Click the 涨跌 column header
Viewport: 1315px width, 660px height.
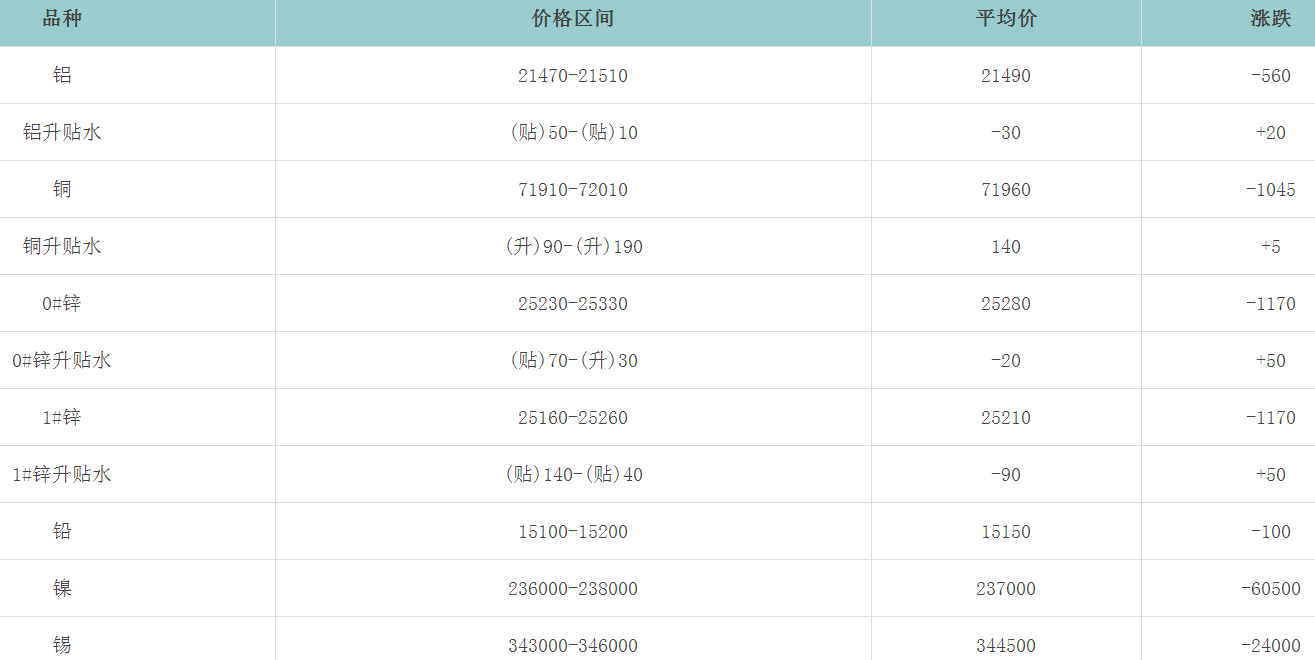[1270, 19]
